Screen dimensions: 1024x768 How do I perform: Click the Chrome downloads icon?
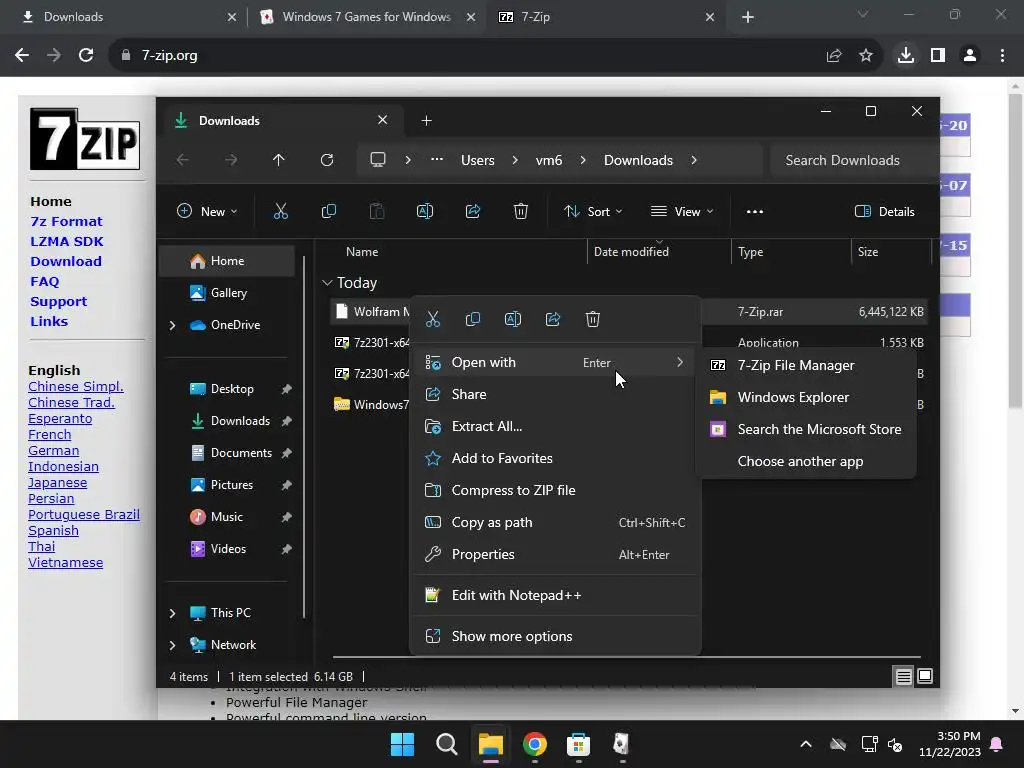905,56
